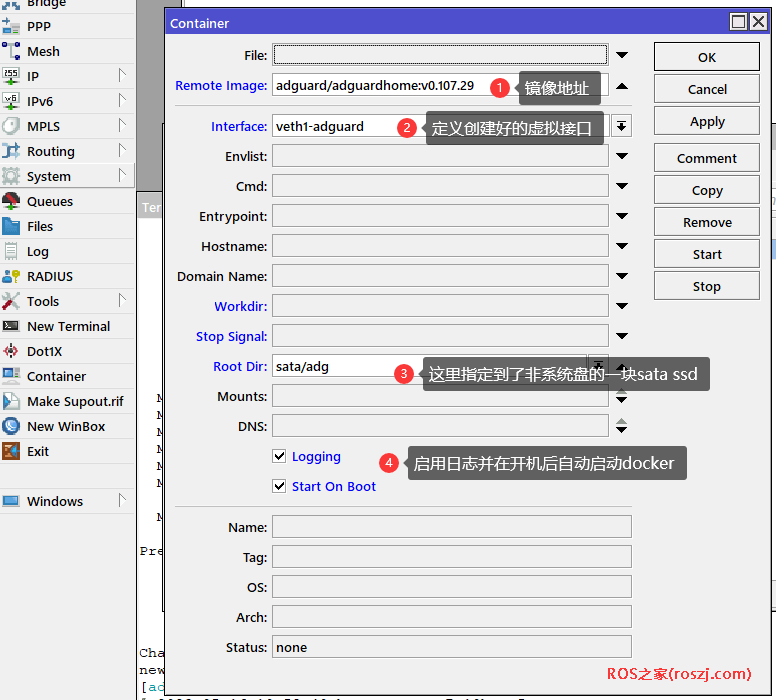Click the Stop button

coord(707,286)
